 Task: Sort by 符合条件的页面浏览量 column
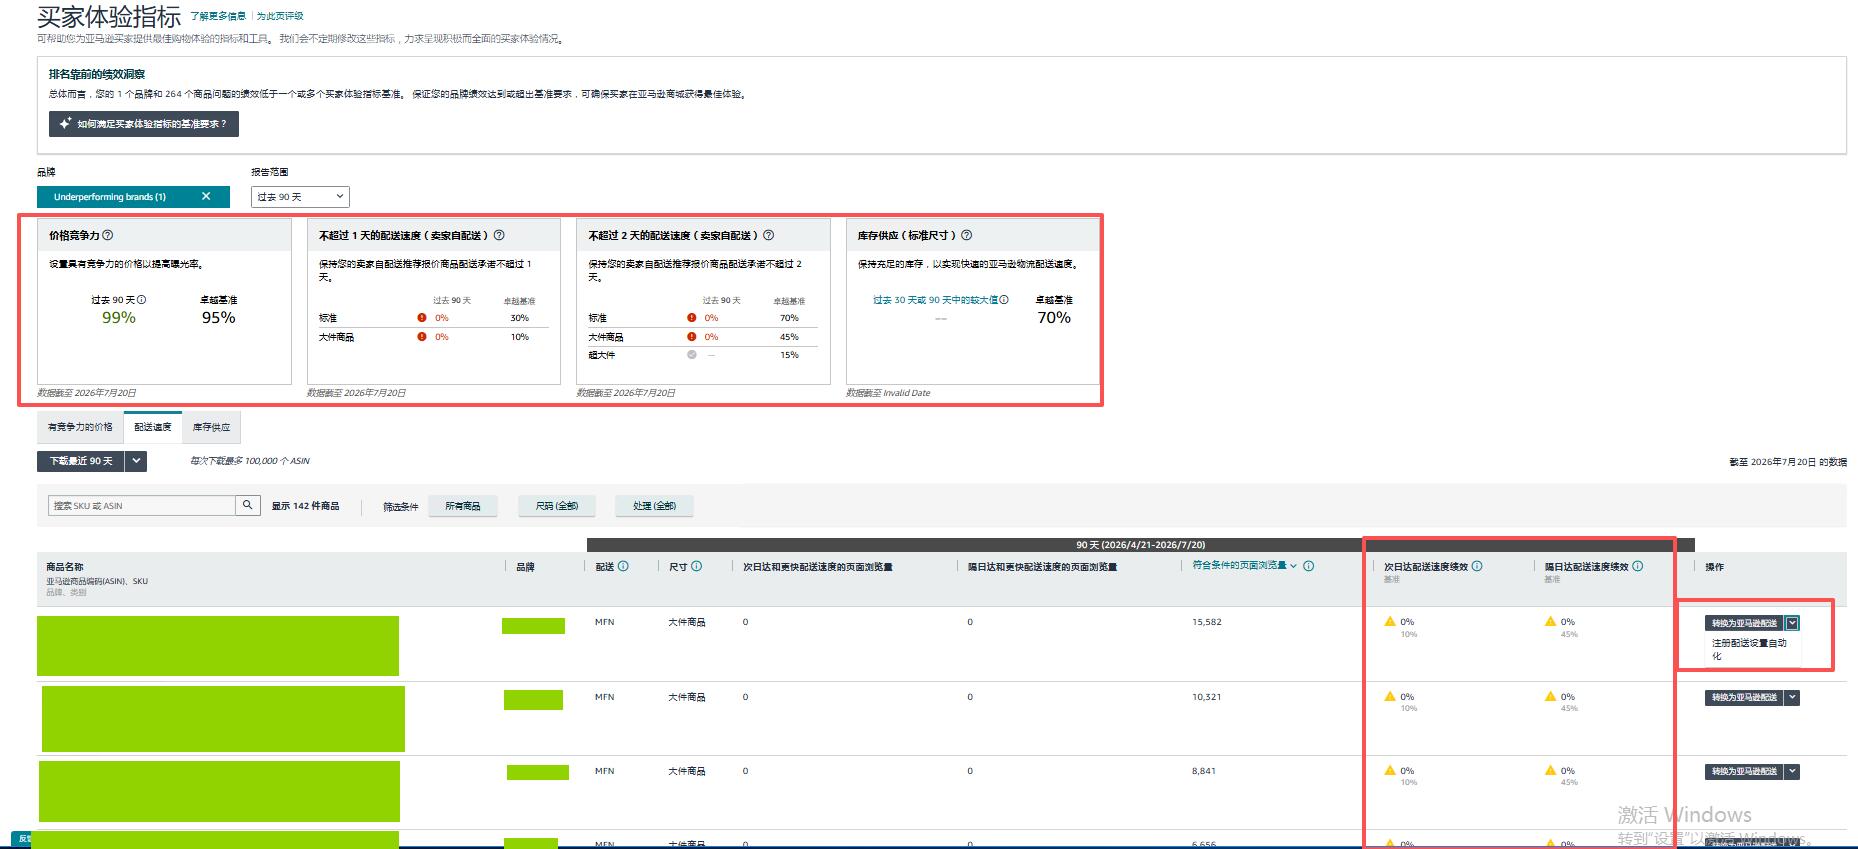point(1244,566)
